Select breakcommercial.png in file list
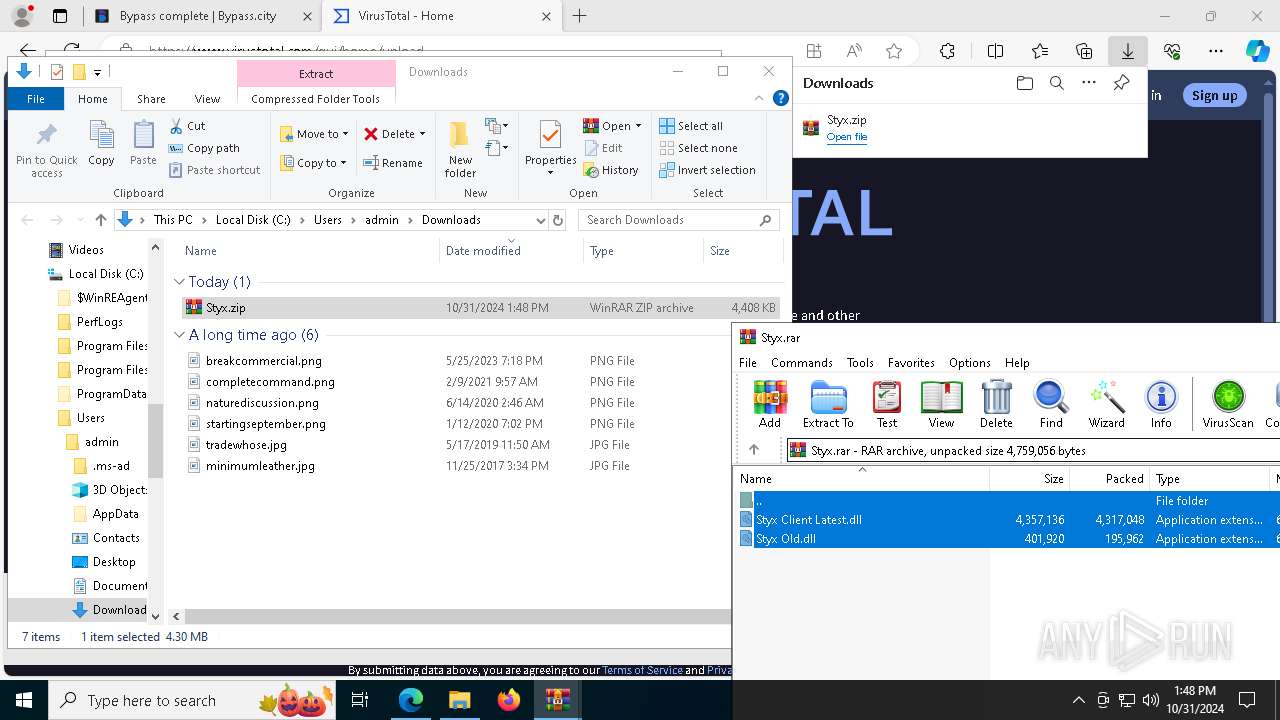Screen dimensions: 1280x720 click(263, 361)
